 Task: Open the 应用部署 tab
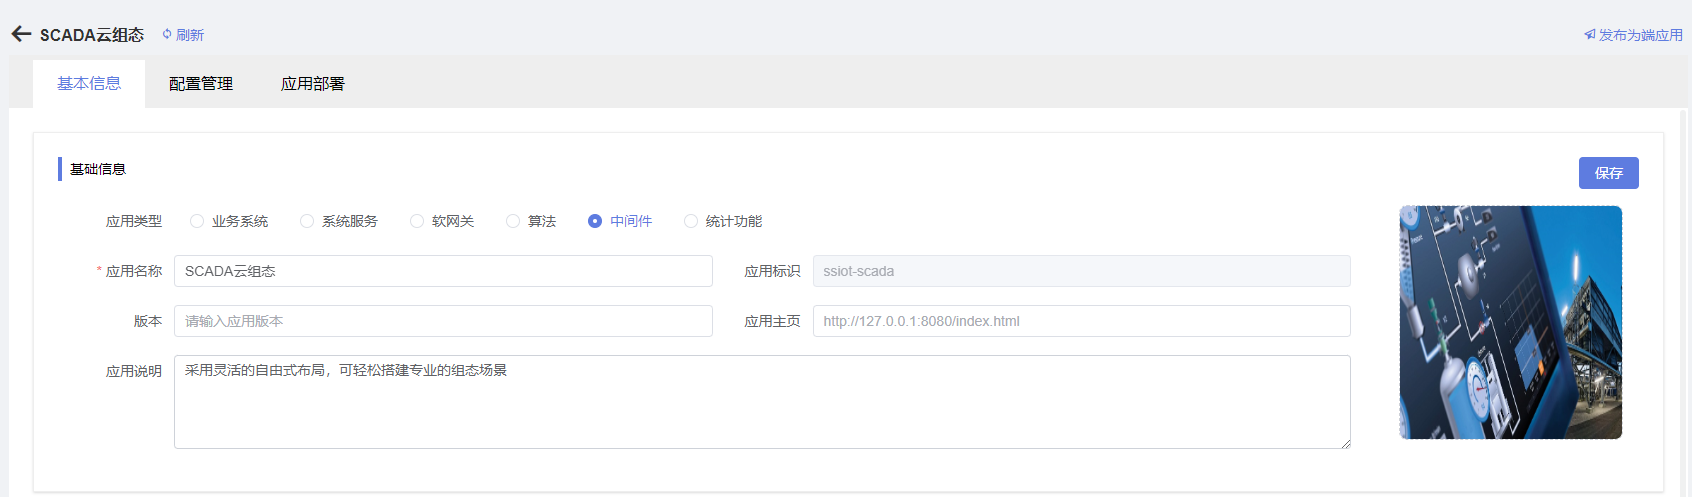tap(313, 84)
